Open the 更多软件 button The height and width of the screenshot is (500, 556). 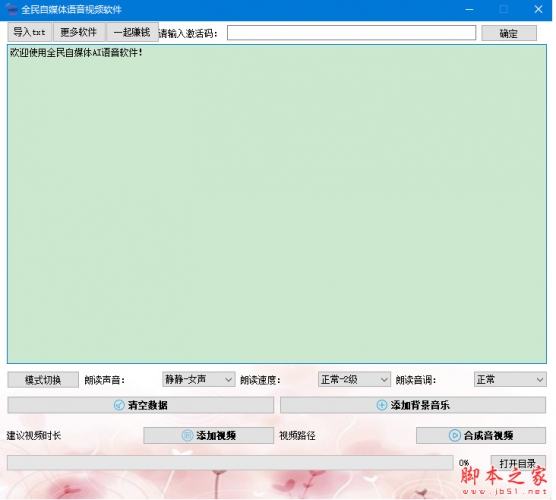79,32
